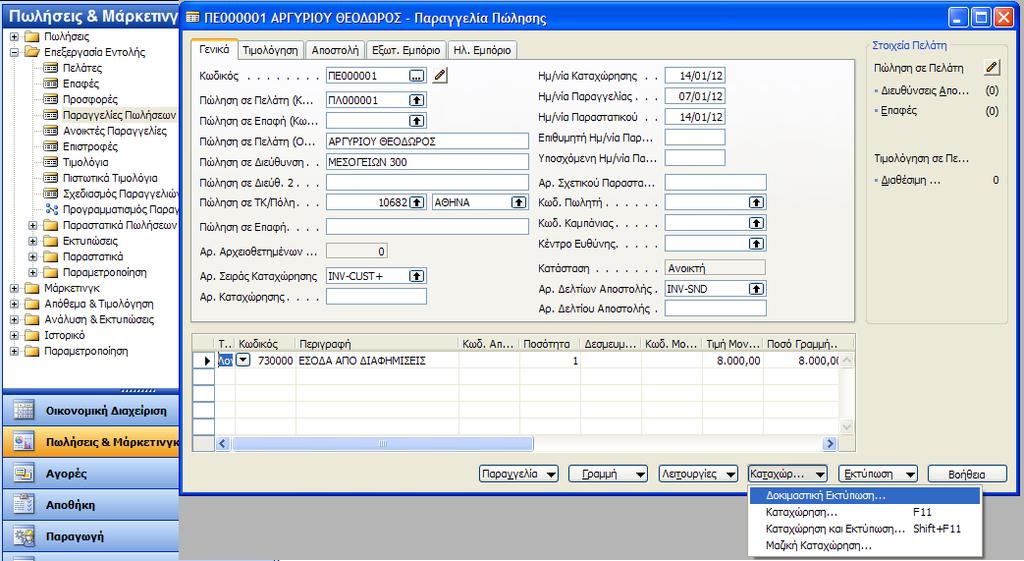Click the horizontal scrollbar thumb under order lines
Screen dimensions: 1024x561
(383, 444)
